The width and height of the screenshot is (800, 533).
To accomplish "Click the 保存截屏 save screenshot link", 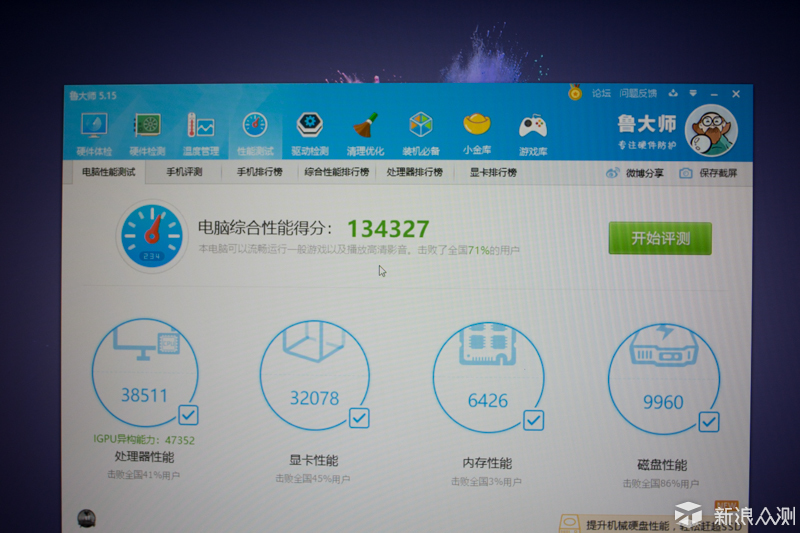I will pyautogui.click(x=718, y=173).
